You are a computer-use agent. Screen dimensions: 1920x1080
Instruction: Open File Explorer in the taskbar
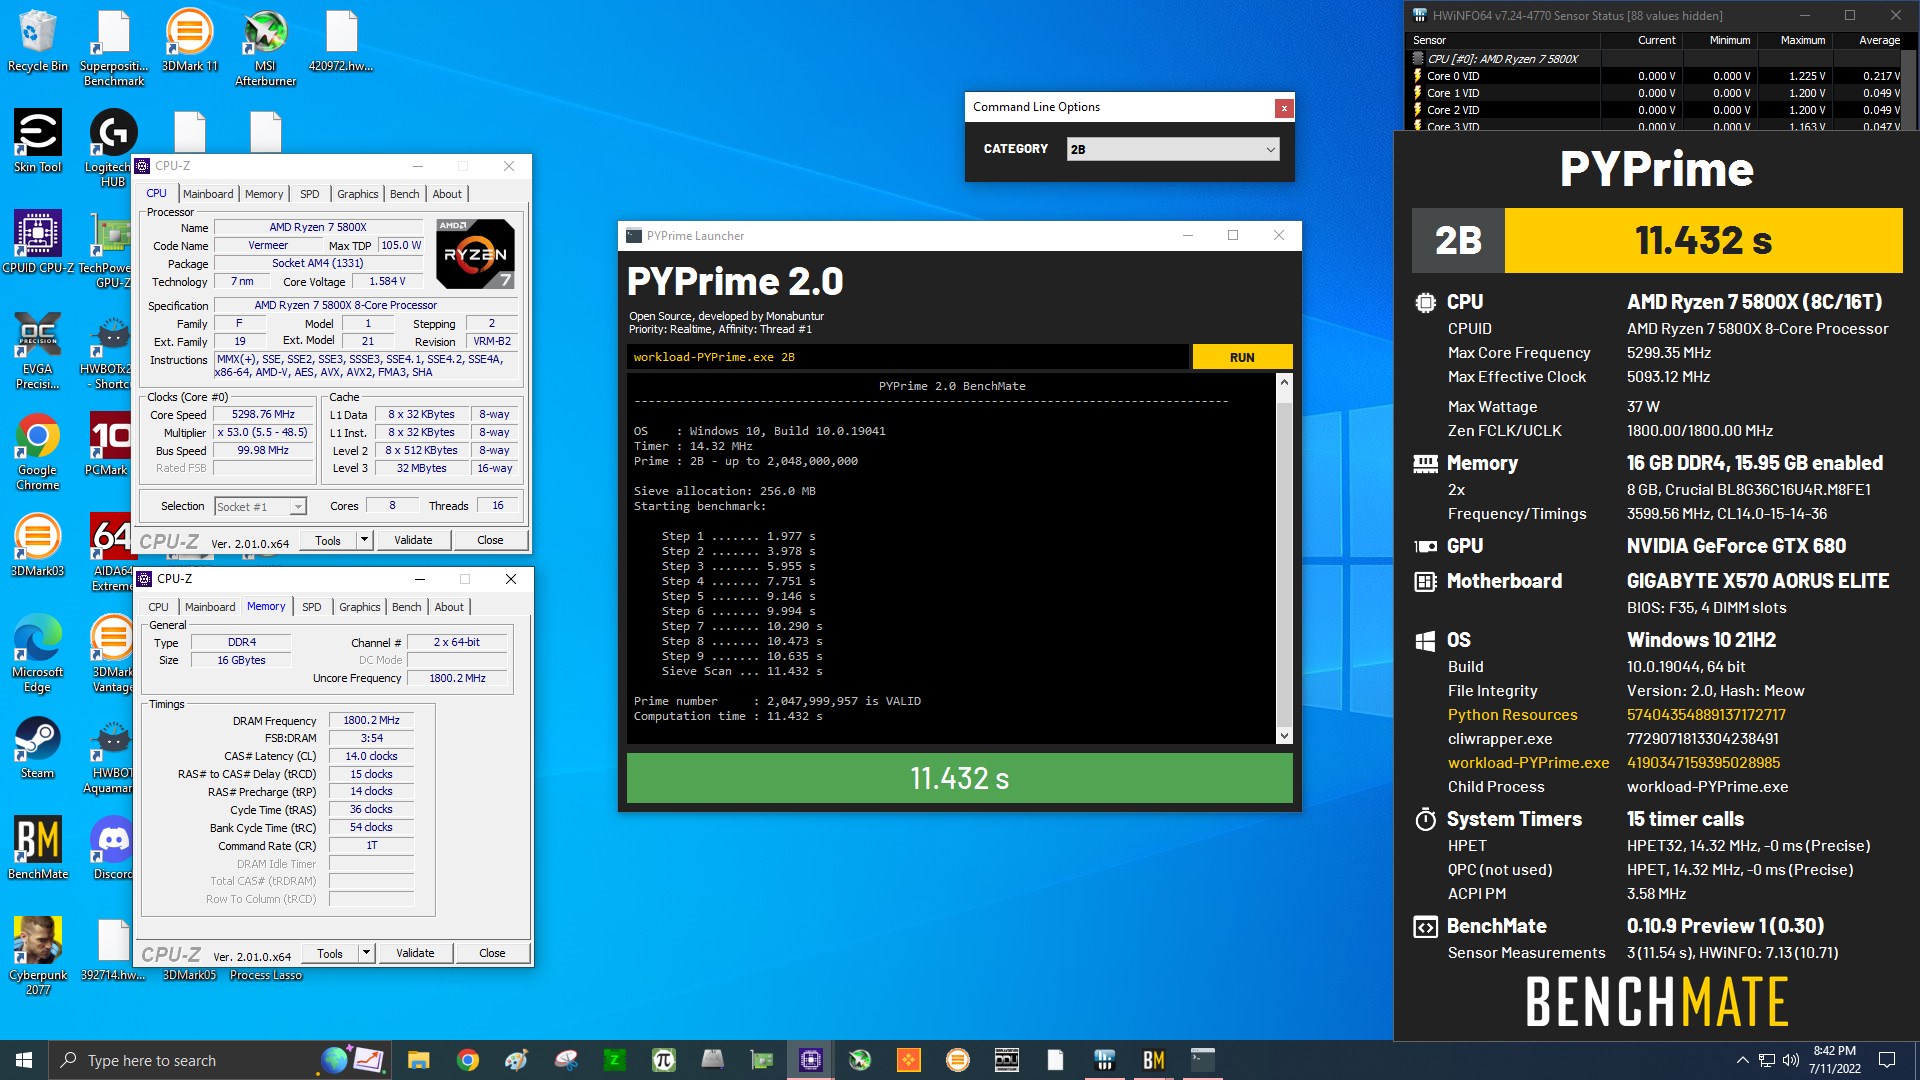point(419,1060)
